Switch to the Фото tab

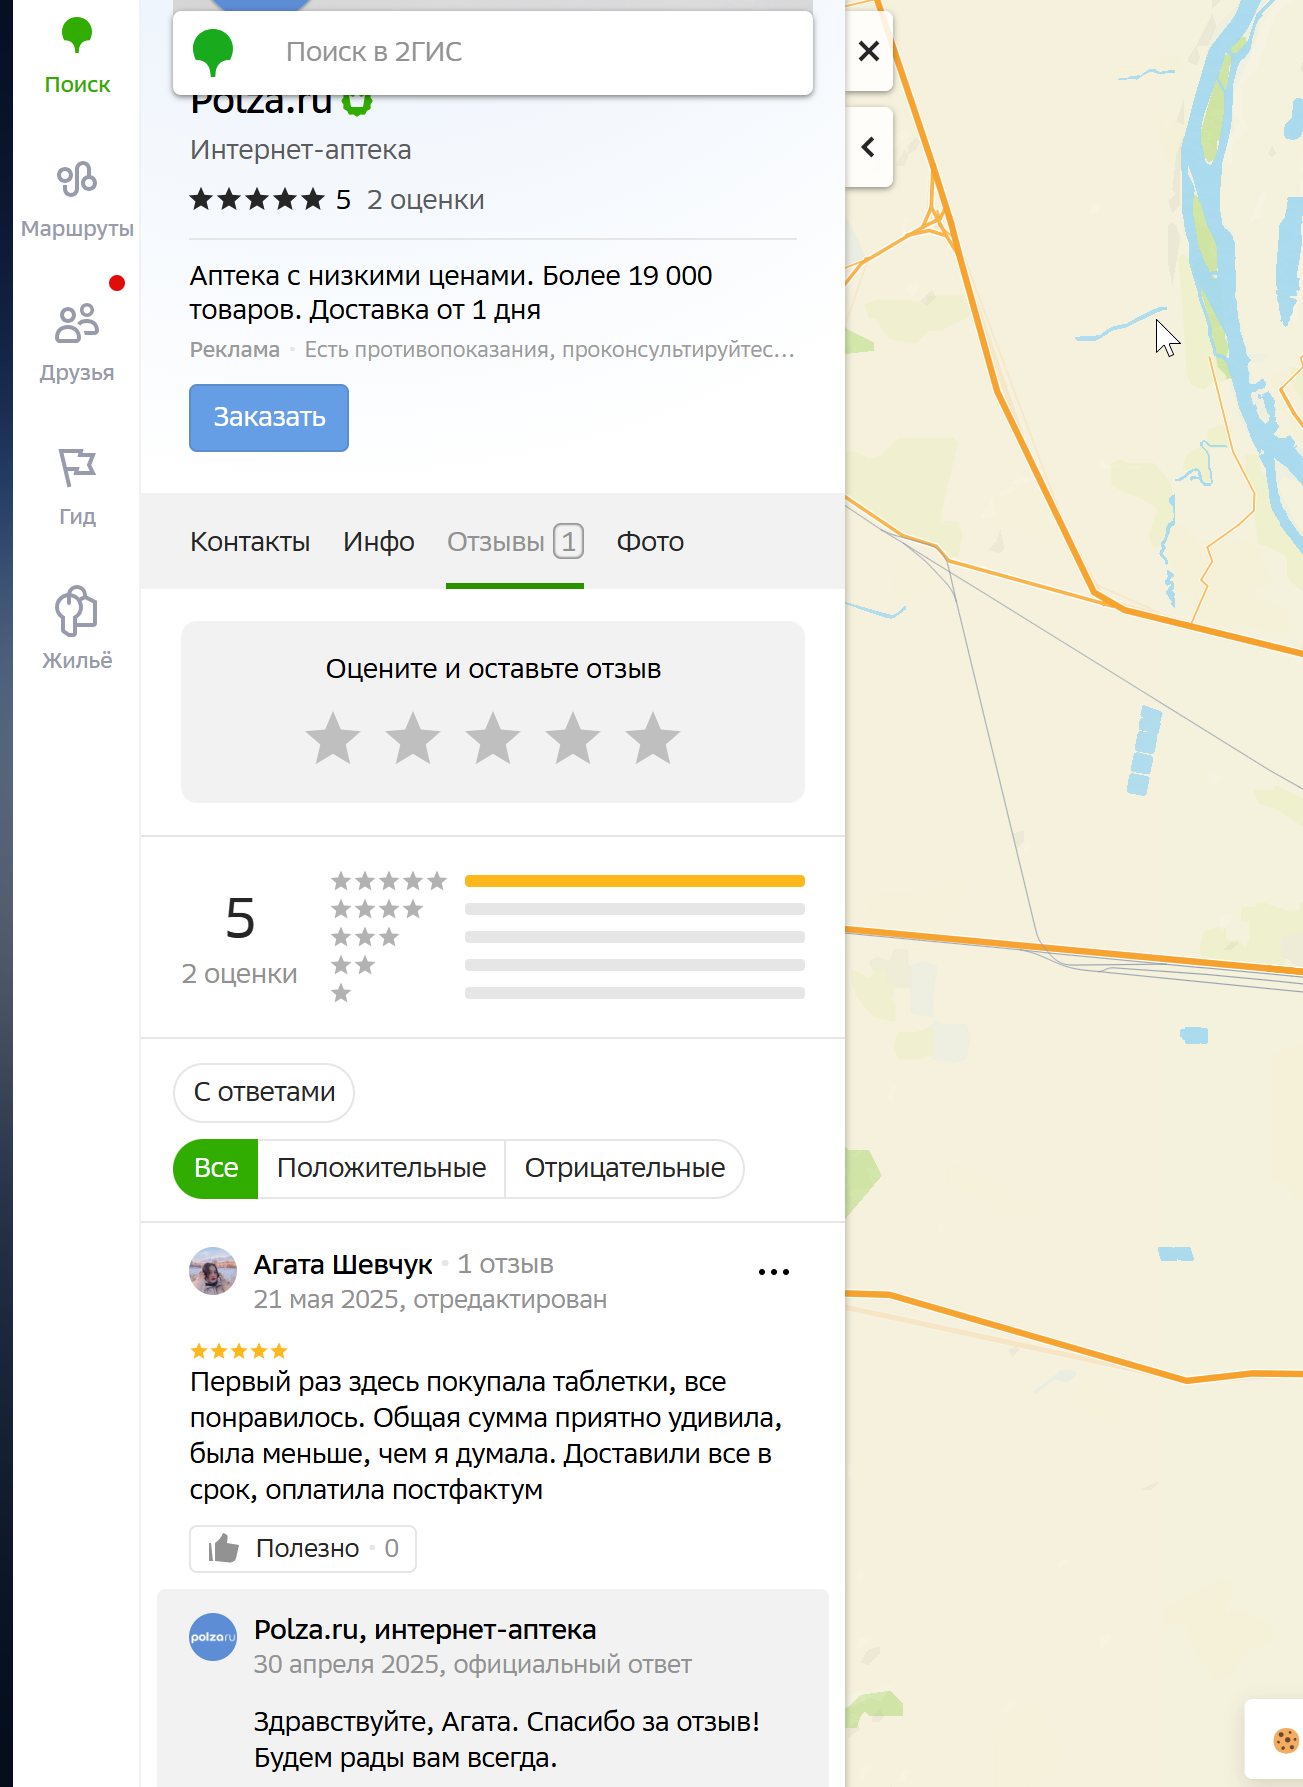coord(650,542)
